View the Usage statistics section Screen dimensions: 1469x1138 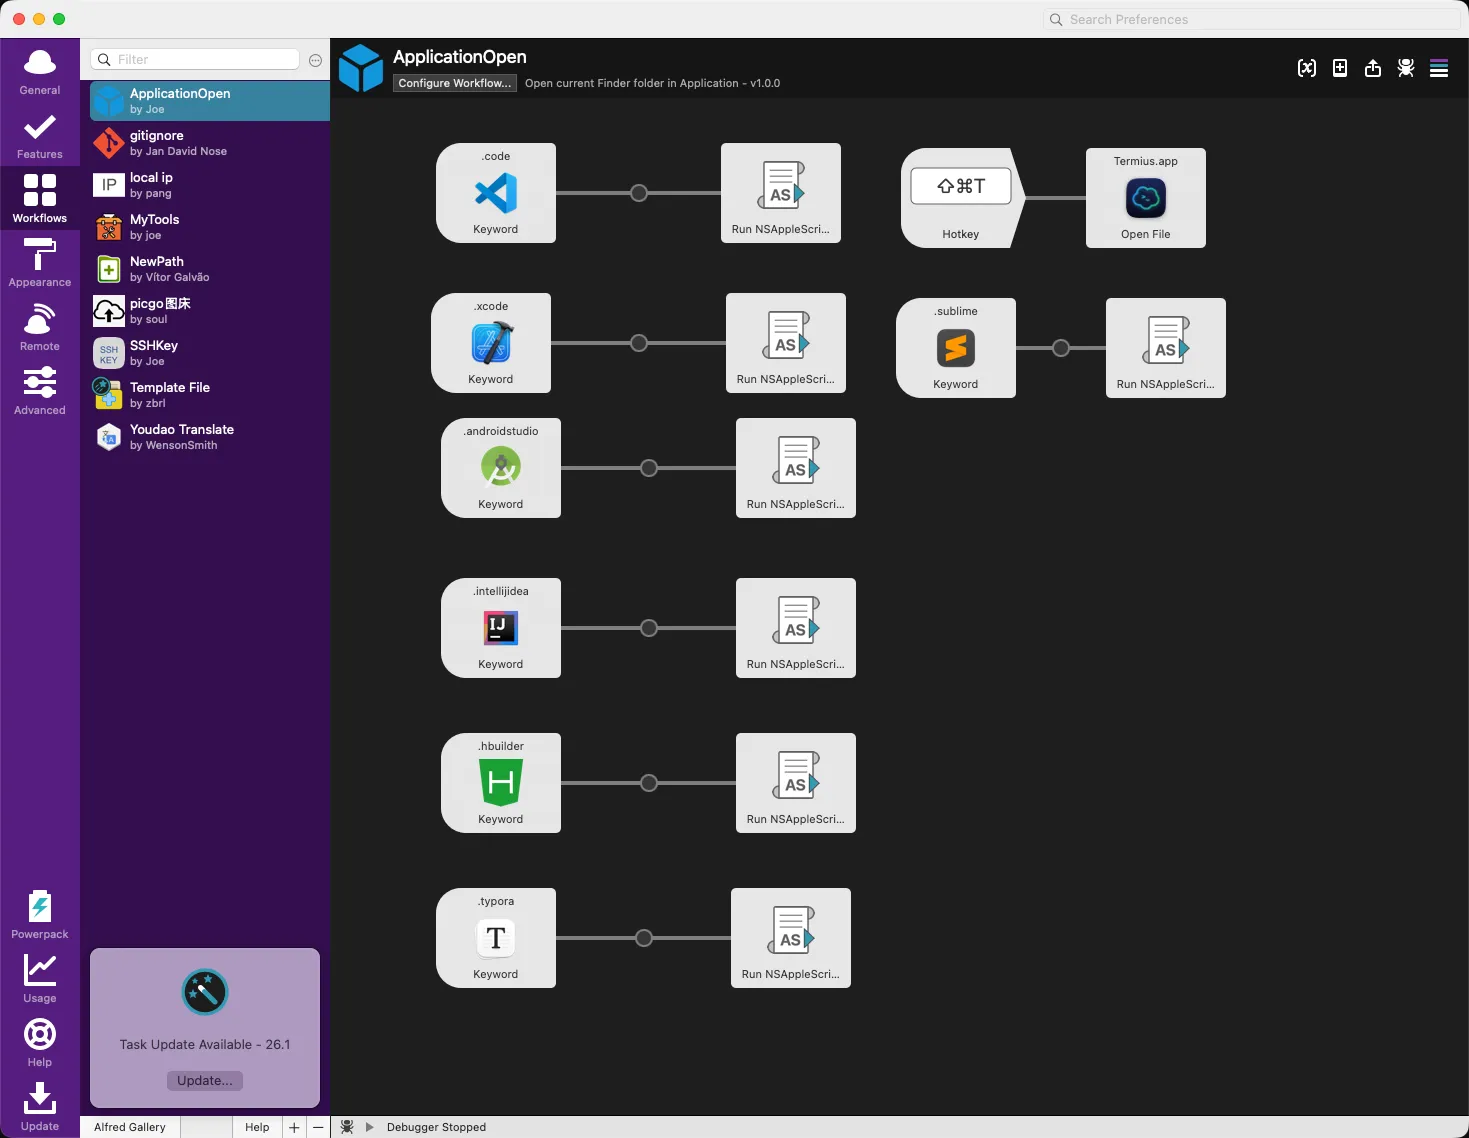[x=40, y=979]
